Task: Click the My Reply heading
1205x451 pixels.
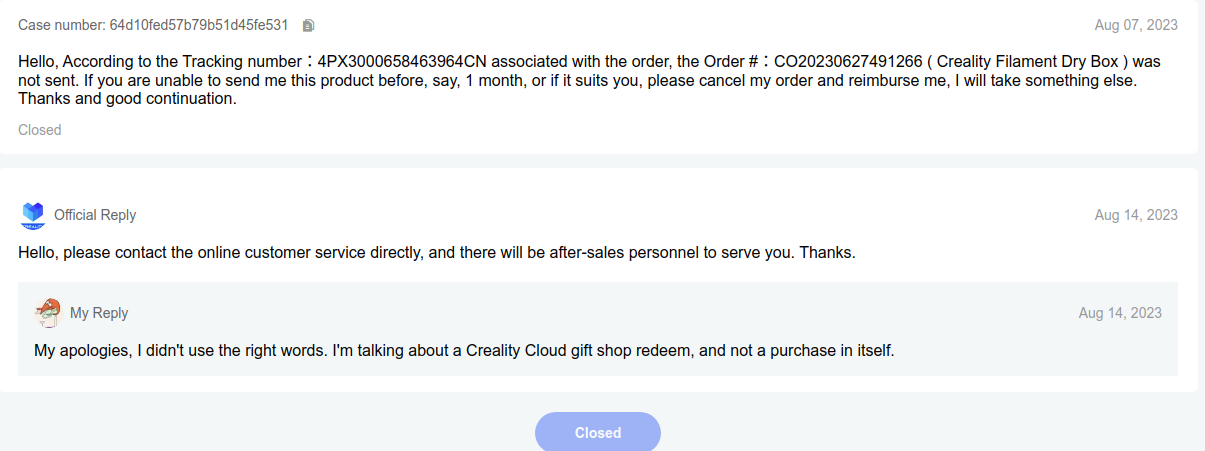Action: [99, 313]
